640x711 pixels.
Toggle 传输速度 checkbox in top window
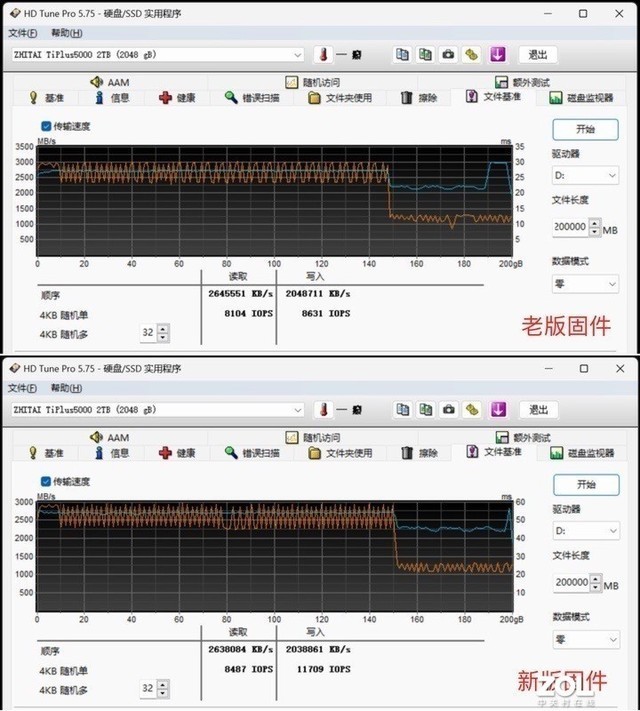tap(46, 126)
